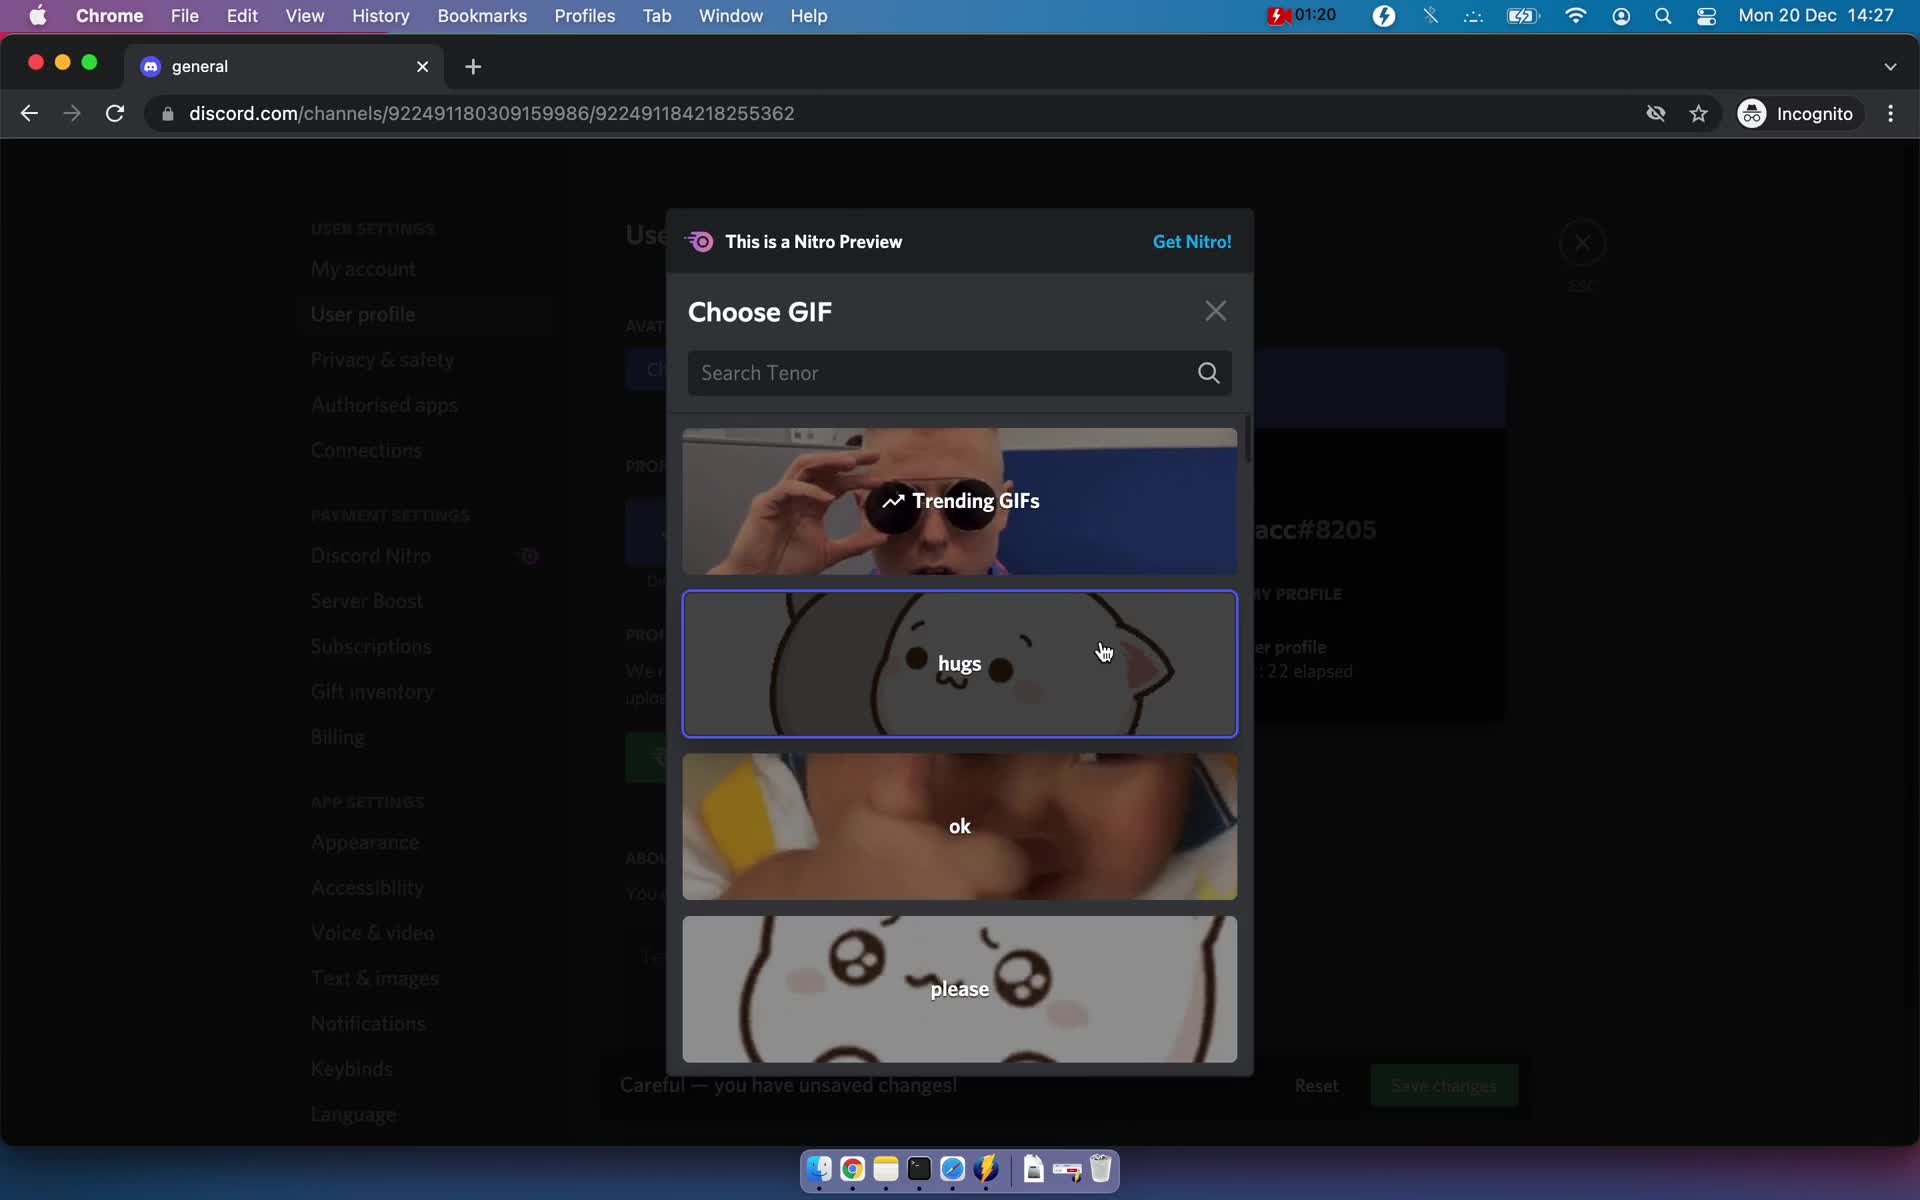
Task: Open a new Chrome tab
Action: click(x=473, y=66)
